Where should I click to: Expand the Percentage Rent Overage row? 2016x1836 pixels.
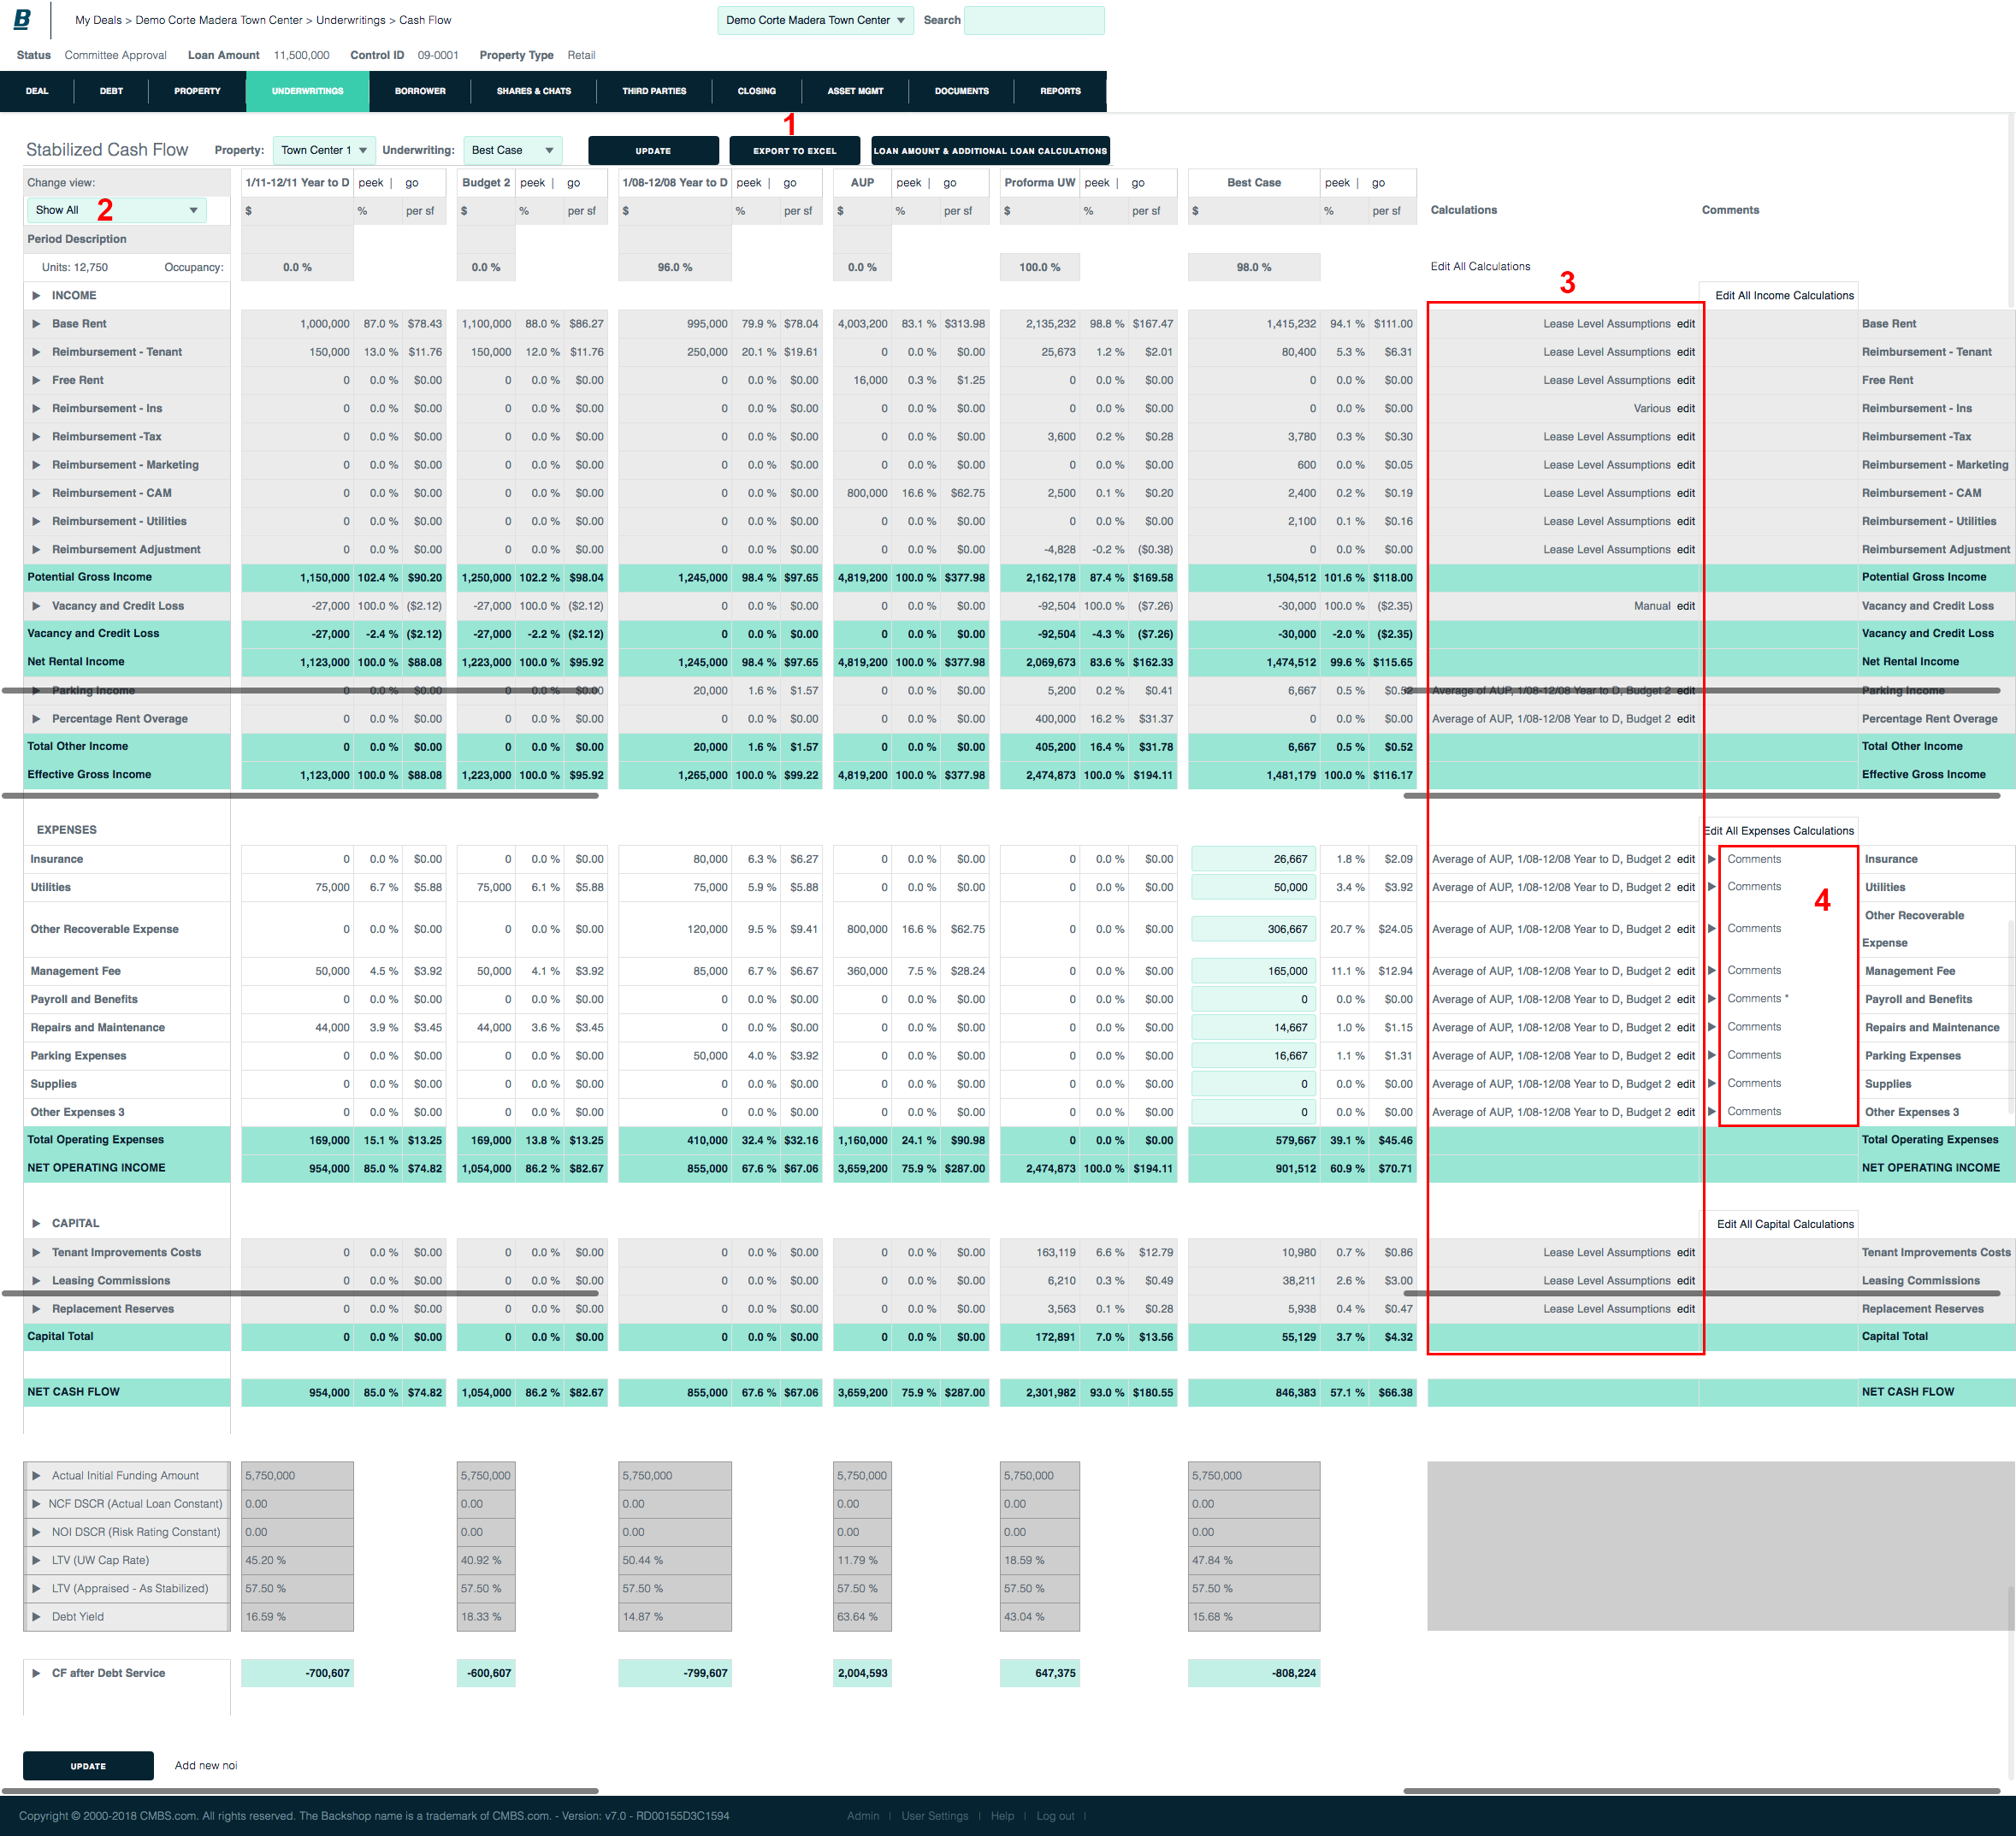36,719
